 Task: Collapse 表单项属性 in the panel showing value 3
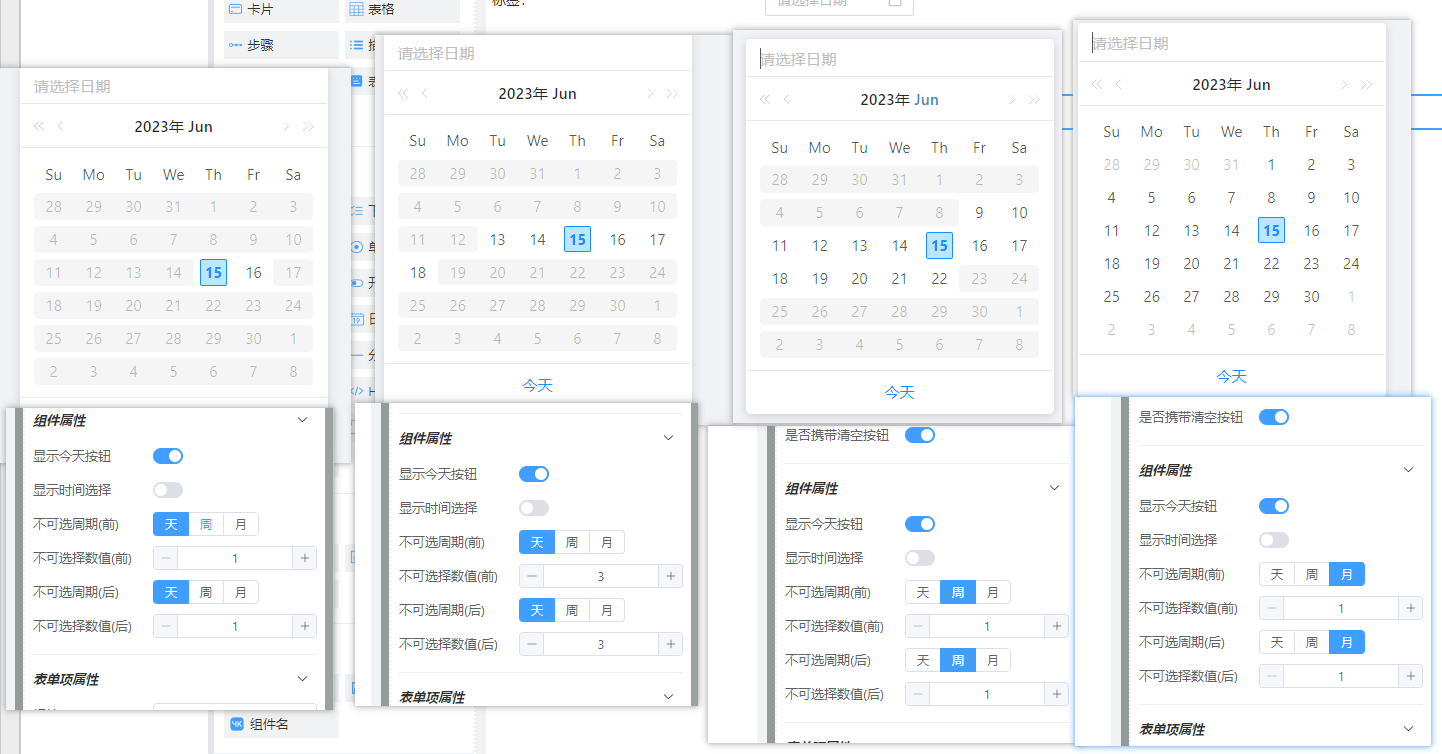pos(669,697)
